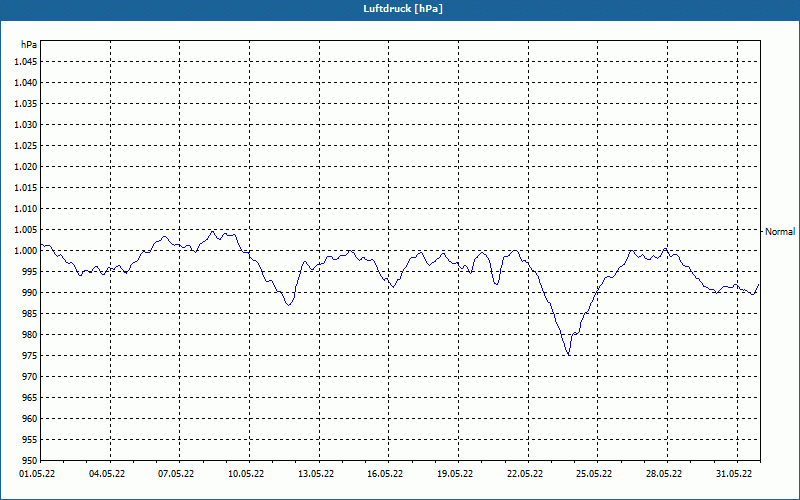This screenshot has width=800, height=500.
Task: Pick the 16.05.22 date label
Action: [385, 473]
